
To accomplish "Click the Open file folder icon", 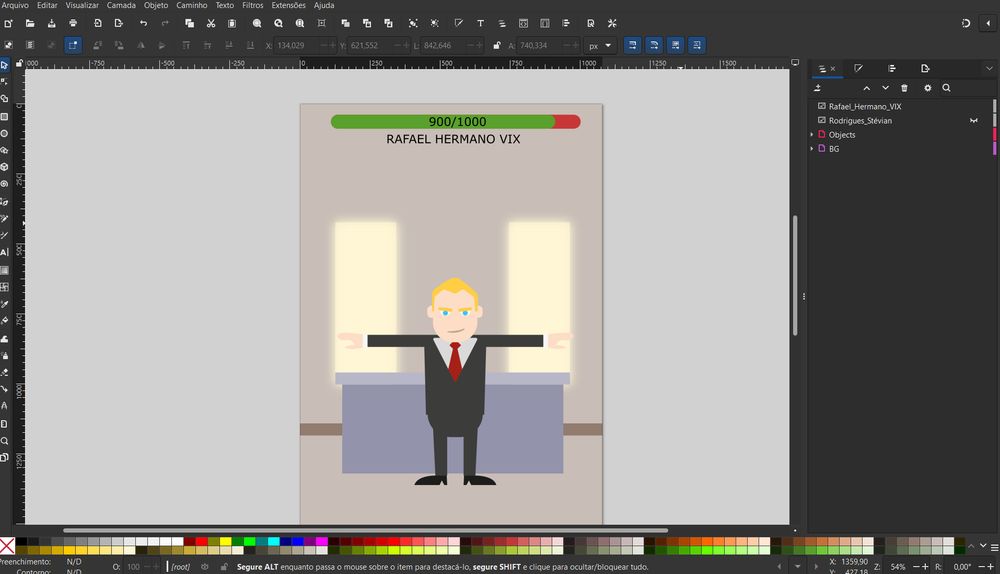I will (30, 24).
